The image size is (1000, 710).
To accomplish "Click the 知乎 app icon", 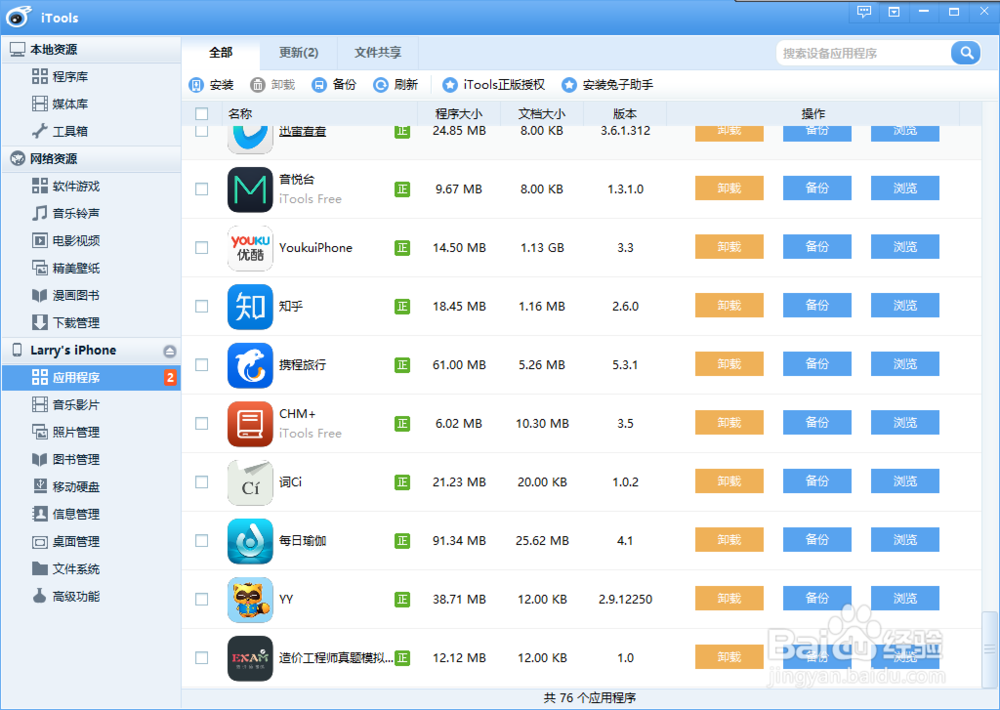I will pos(250,307).
